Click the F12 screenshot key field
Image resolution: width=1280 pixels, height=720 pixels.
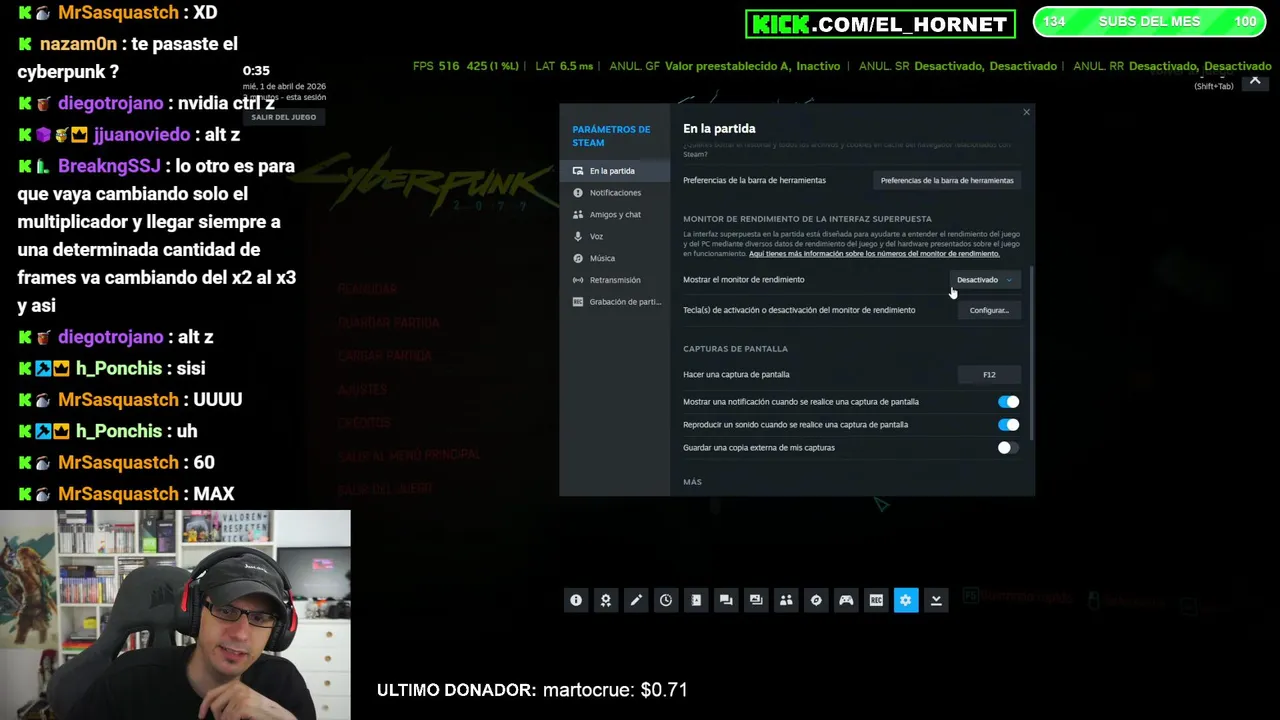pyautogui.click(x=989, y=375)
